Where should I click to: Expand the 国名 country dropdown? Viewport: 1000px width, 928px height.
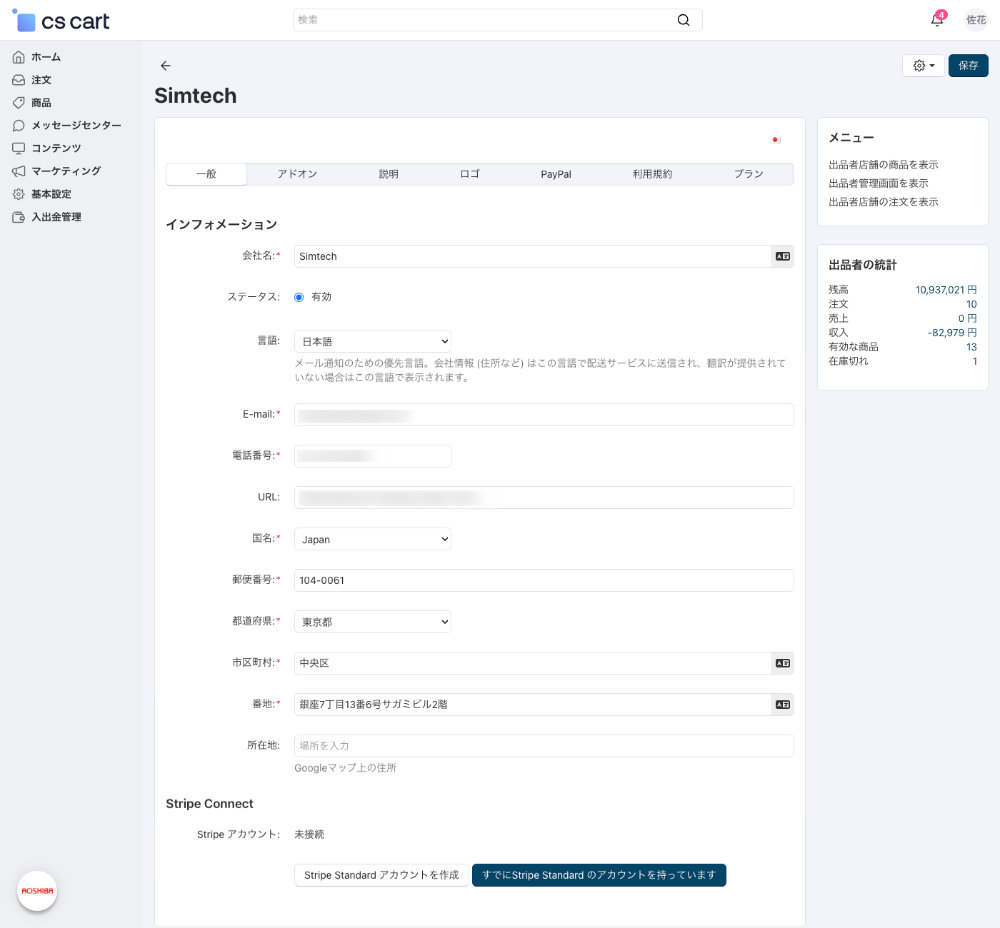[x=372, y=539]
